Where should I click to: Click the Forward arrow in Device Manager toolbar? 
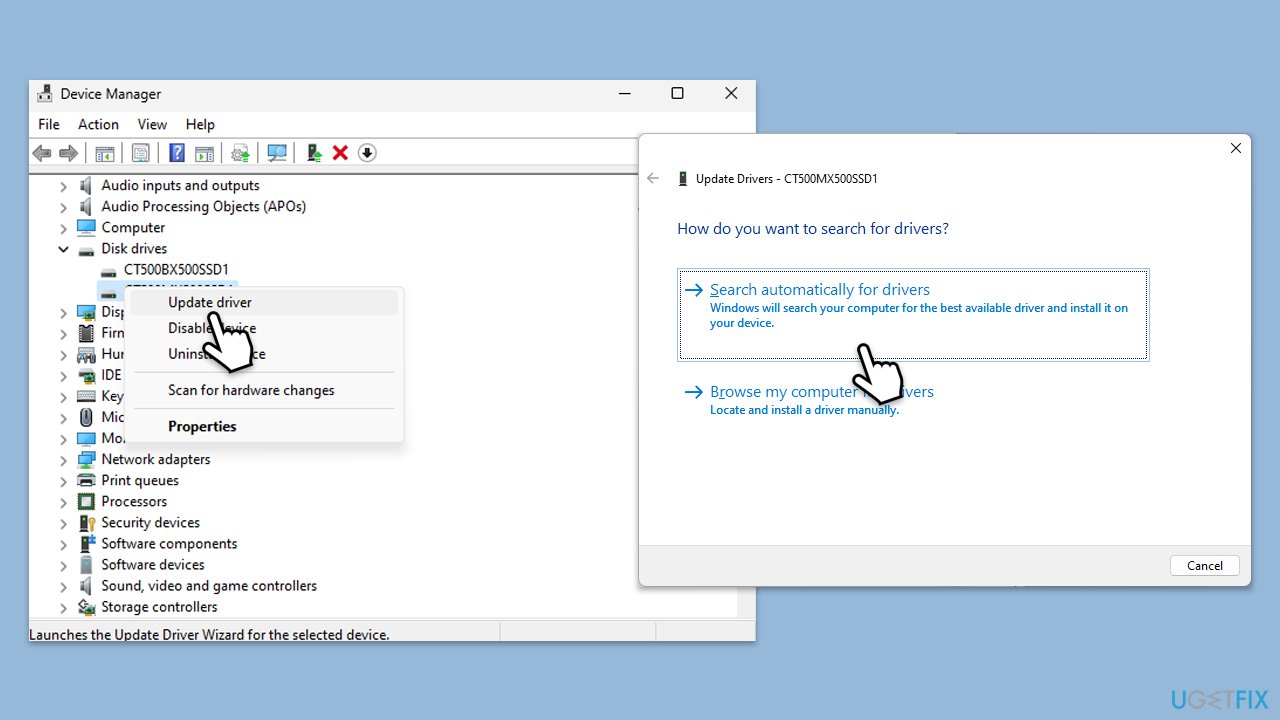[68, 153]
